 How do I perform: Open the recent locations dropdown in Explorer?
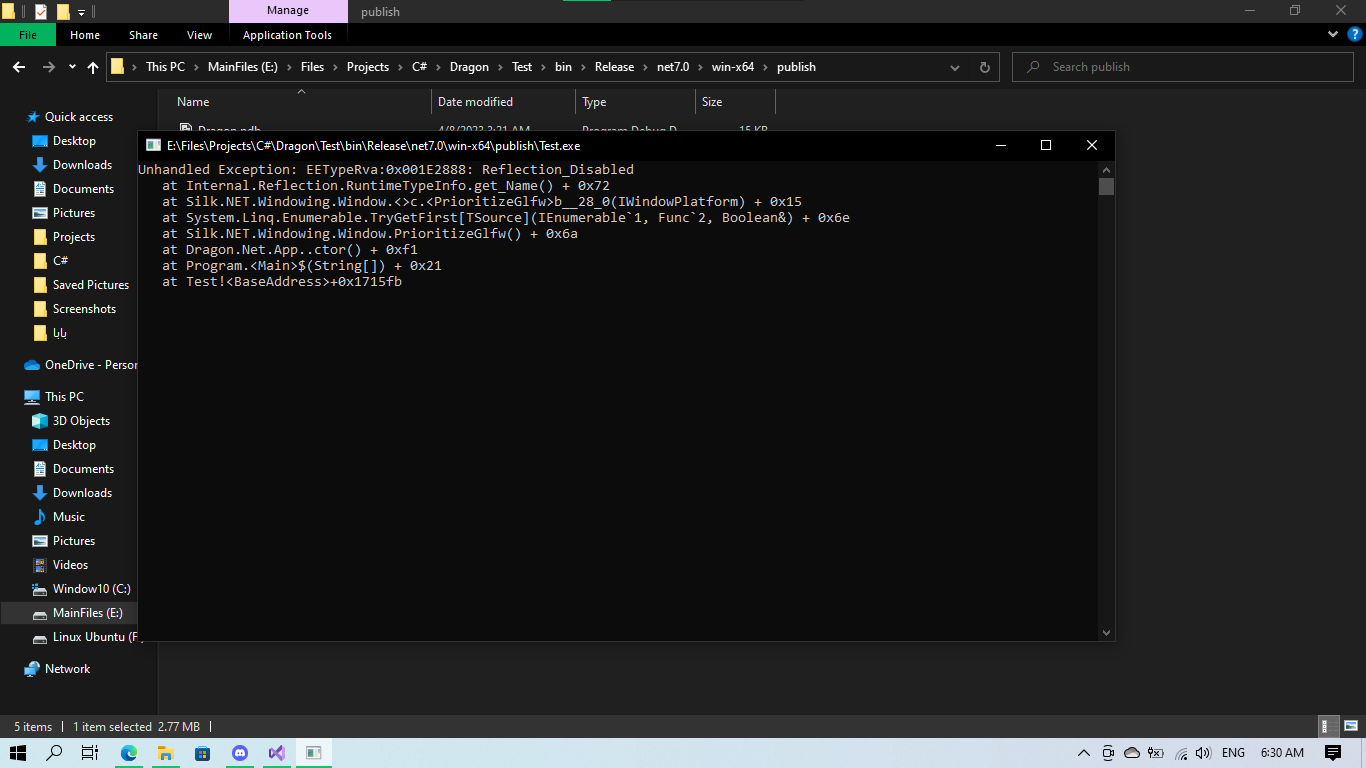72,67
